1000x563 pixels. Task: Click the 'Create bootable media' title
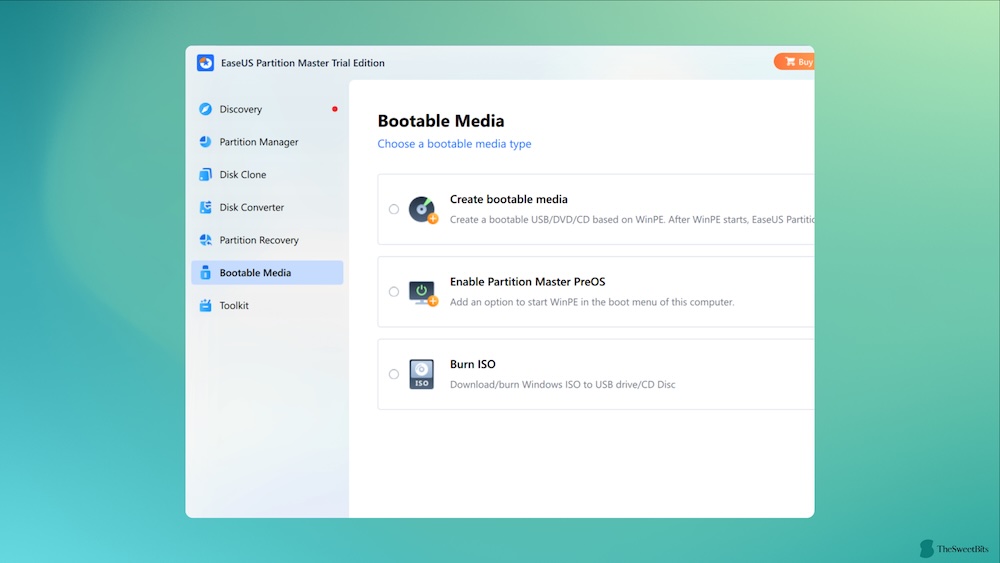tap(508, 199)
